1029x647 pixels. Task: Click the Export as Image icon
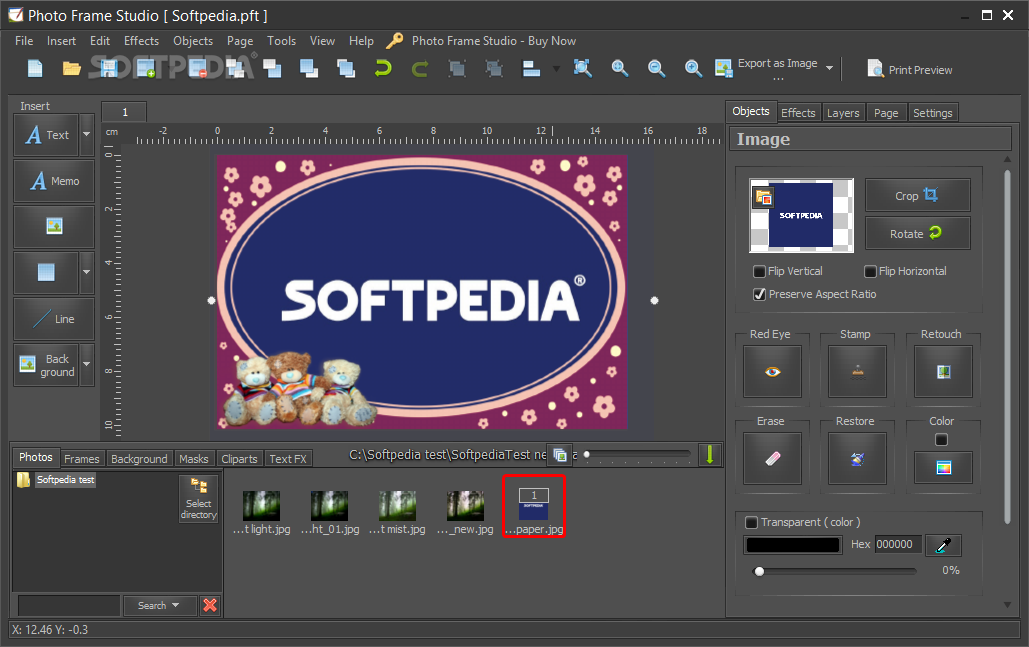click(x=724, y=68)
